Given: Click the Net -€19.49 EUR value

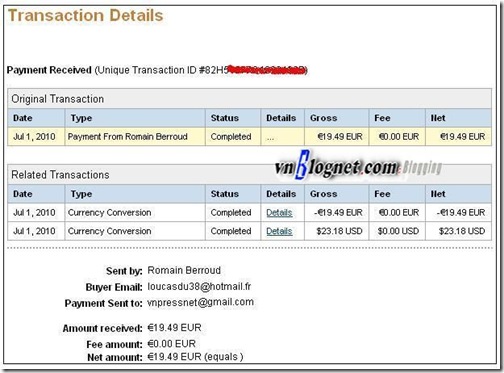Looking at the screenshot, I should pos(461,213).
